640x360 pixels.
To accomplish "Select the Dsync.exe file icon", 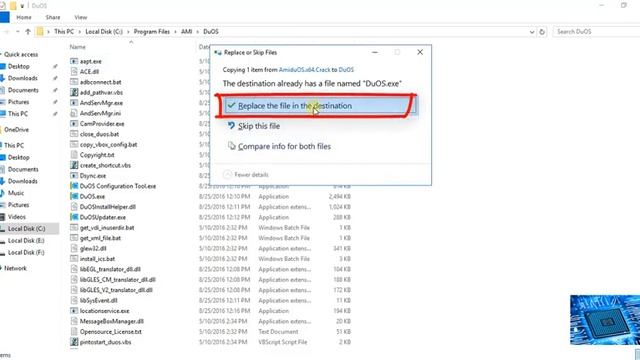I will click(x=74, y=176).
